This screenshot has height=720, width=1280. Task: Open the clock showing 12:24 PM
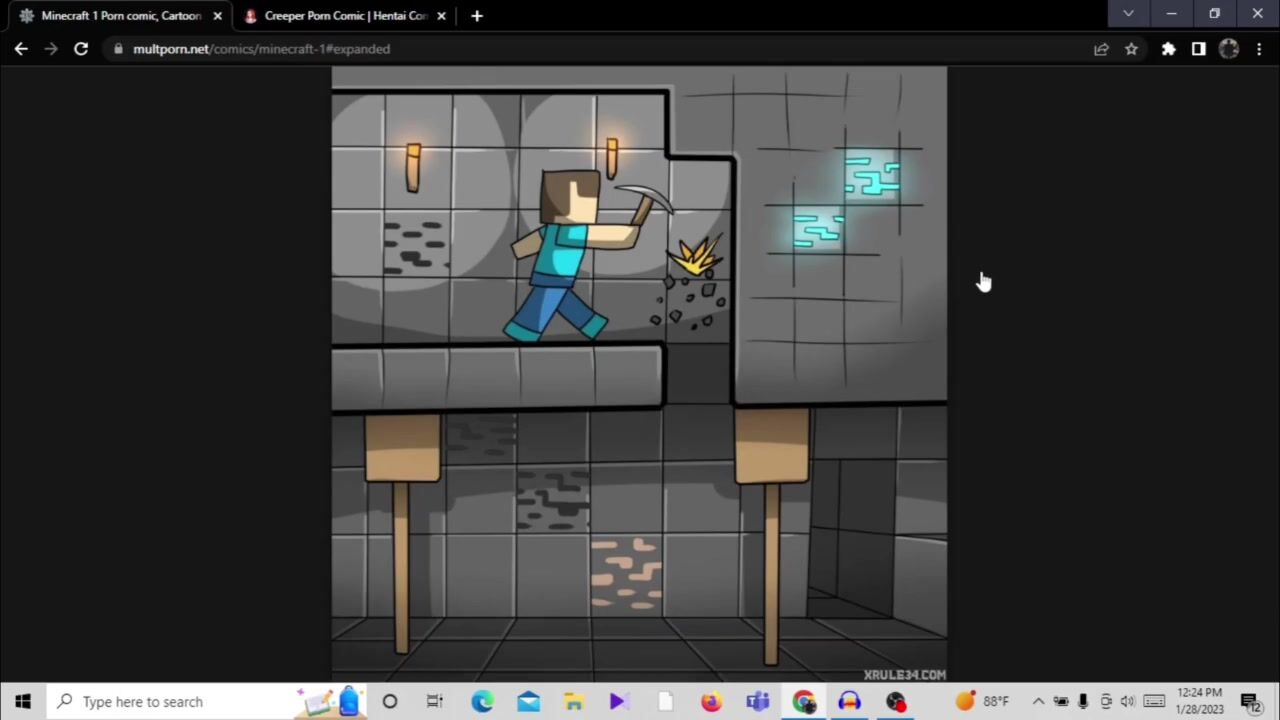click(x=1199, y=701)
